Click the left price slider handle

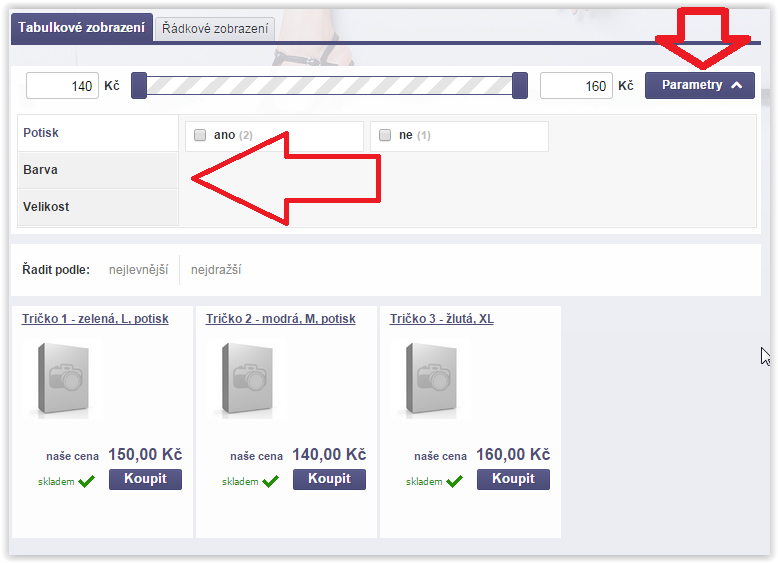point(139,85)
